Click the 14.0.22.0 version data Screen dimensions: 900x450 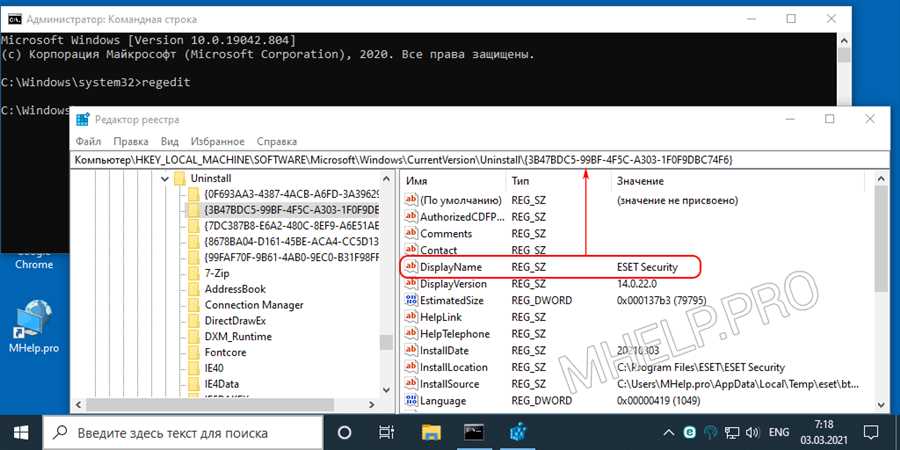point(638,284)
